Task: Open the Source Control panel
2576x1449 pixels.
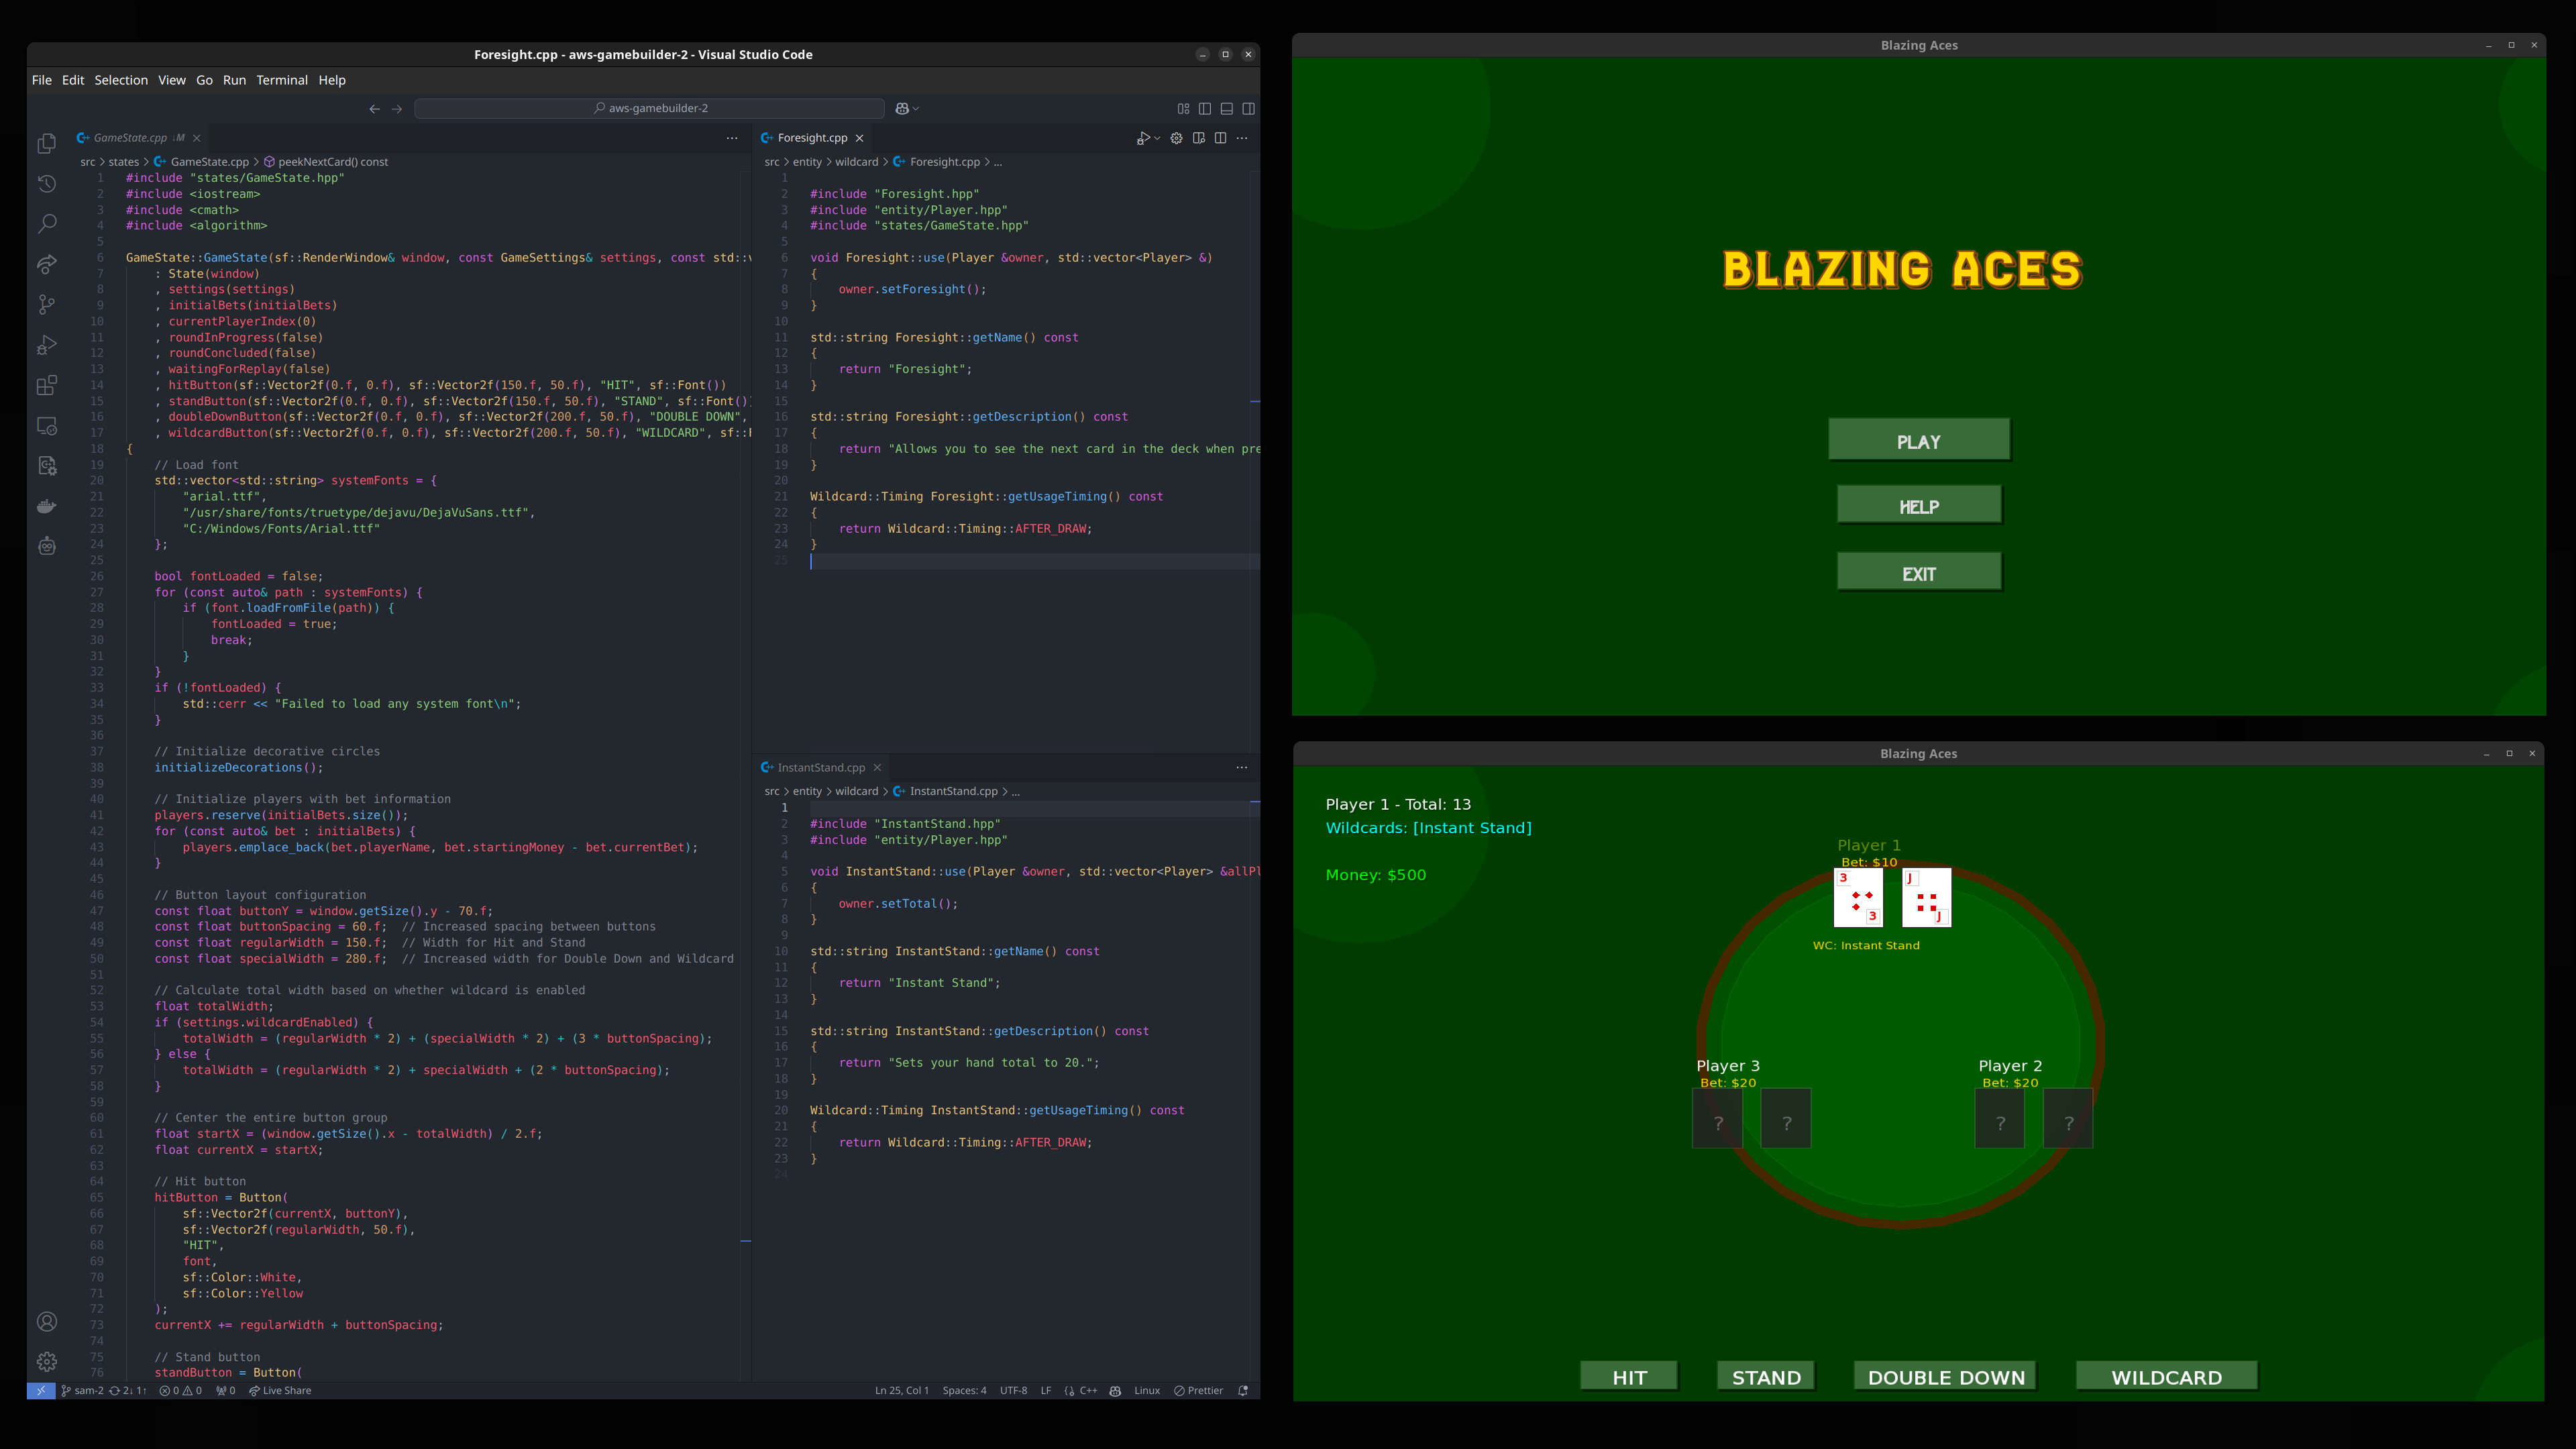Action: click(46, 305)
